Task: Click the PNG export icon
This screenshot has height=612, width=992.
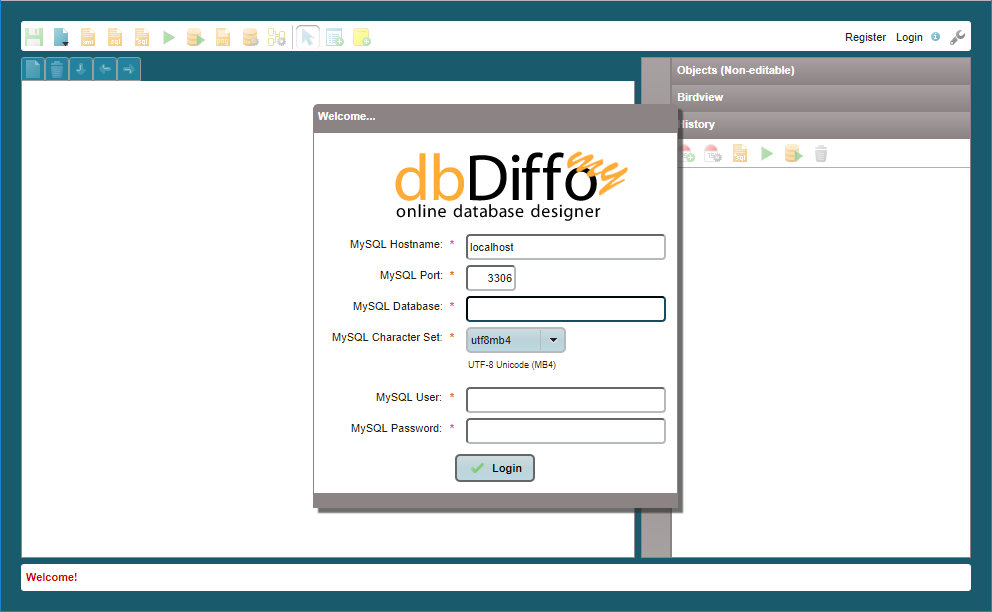Action: [x=223, y=37]
